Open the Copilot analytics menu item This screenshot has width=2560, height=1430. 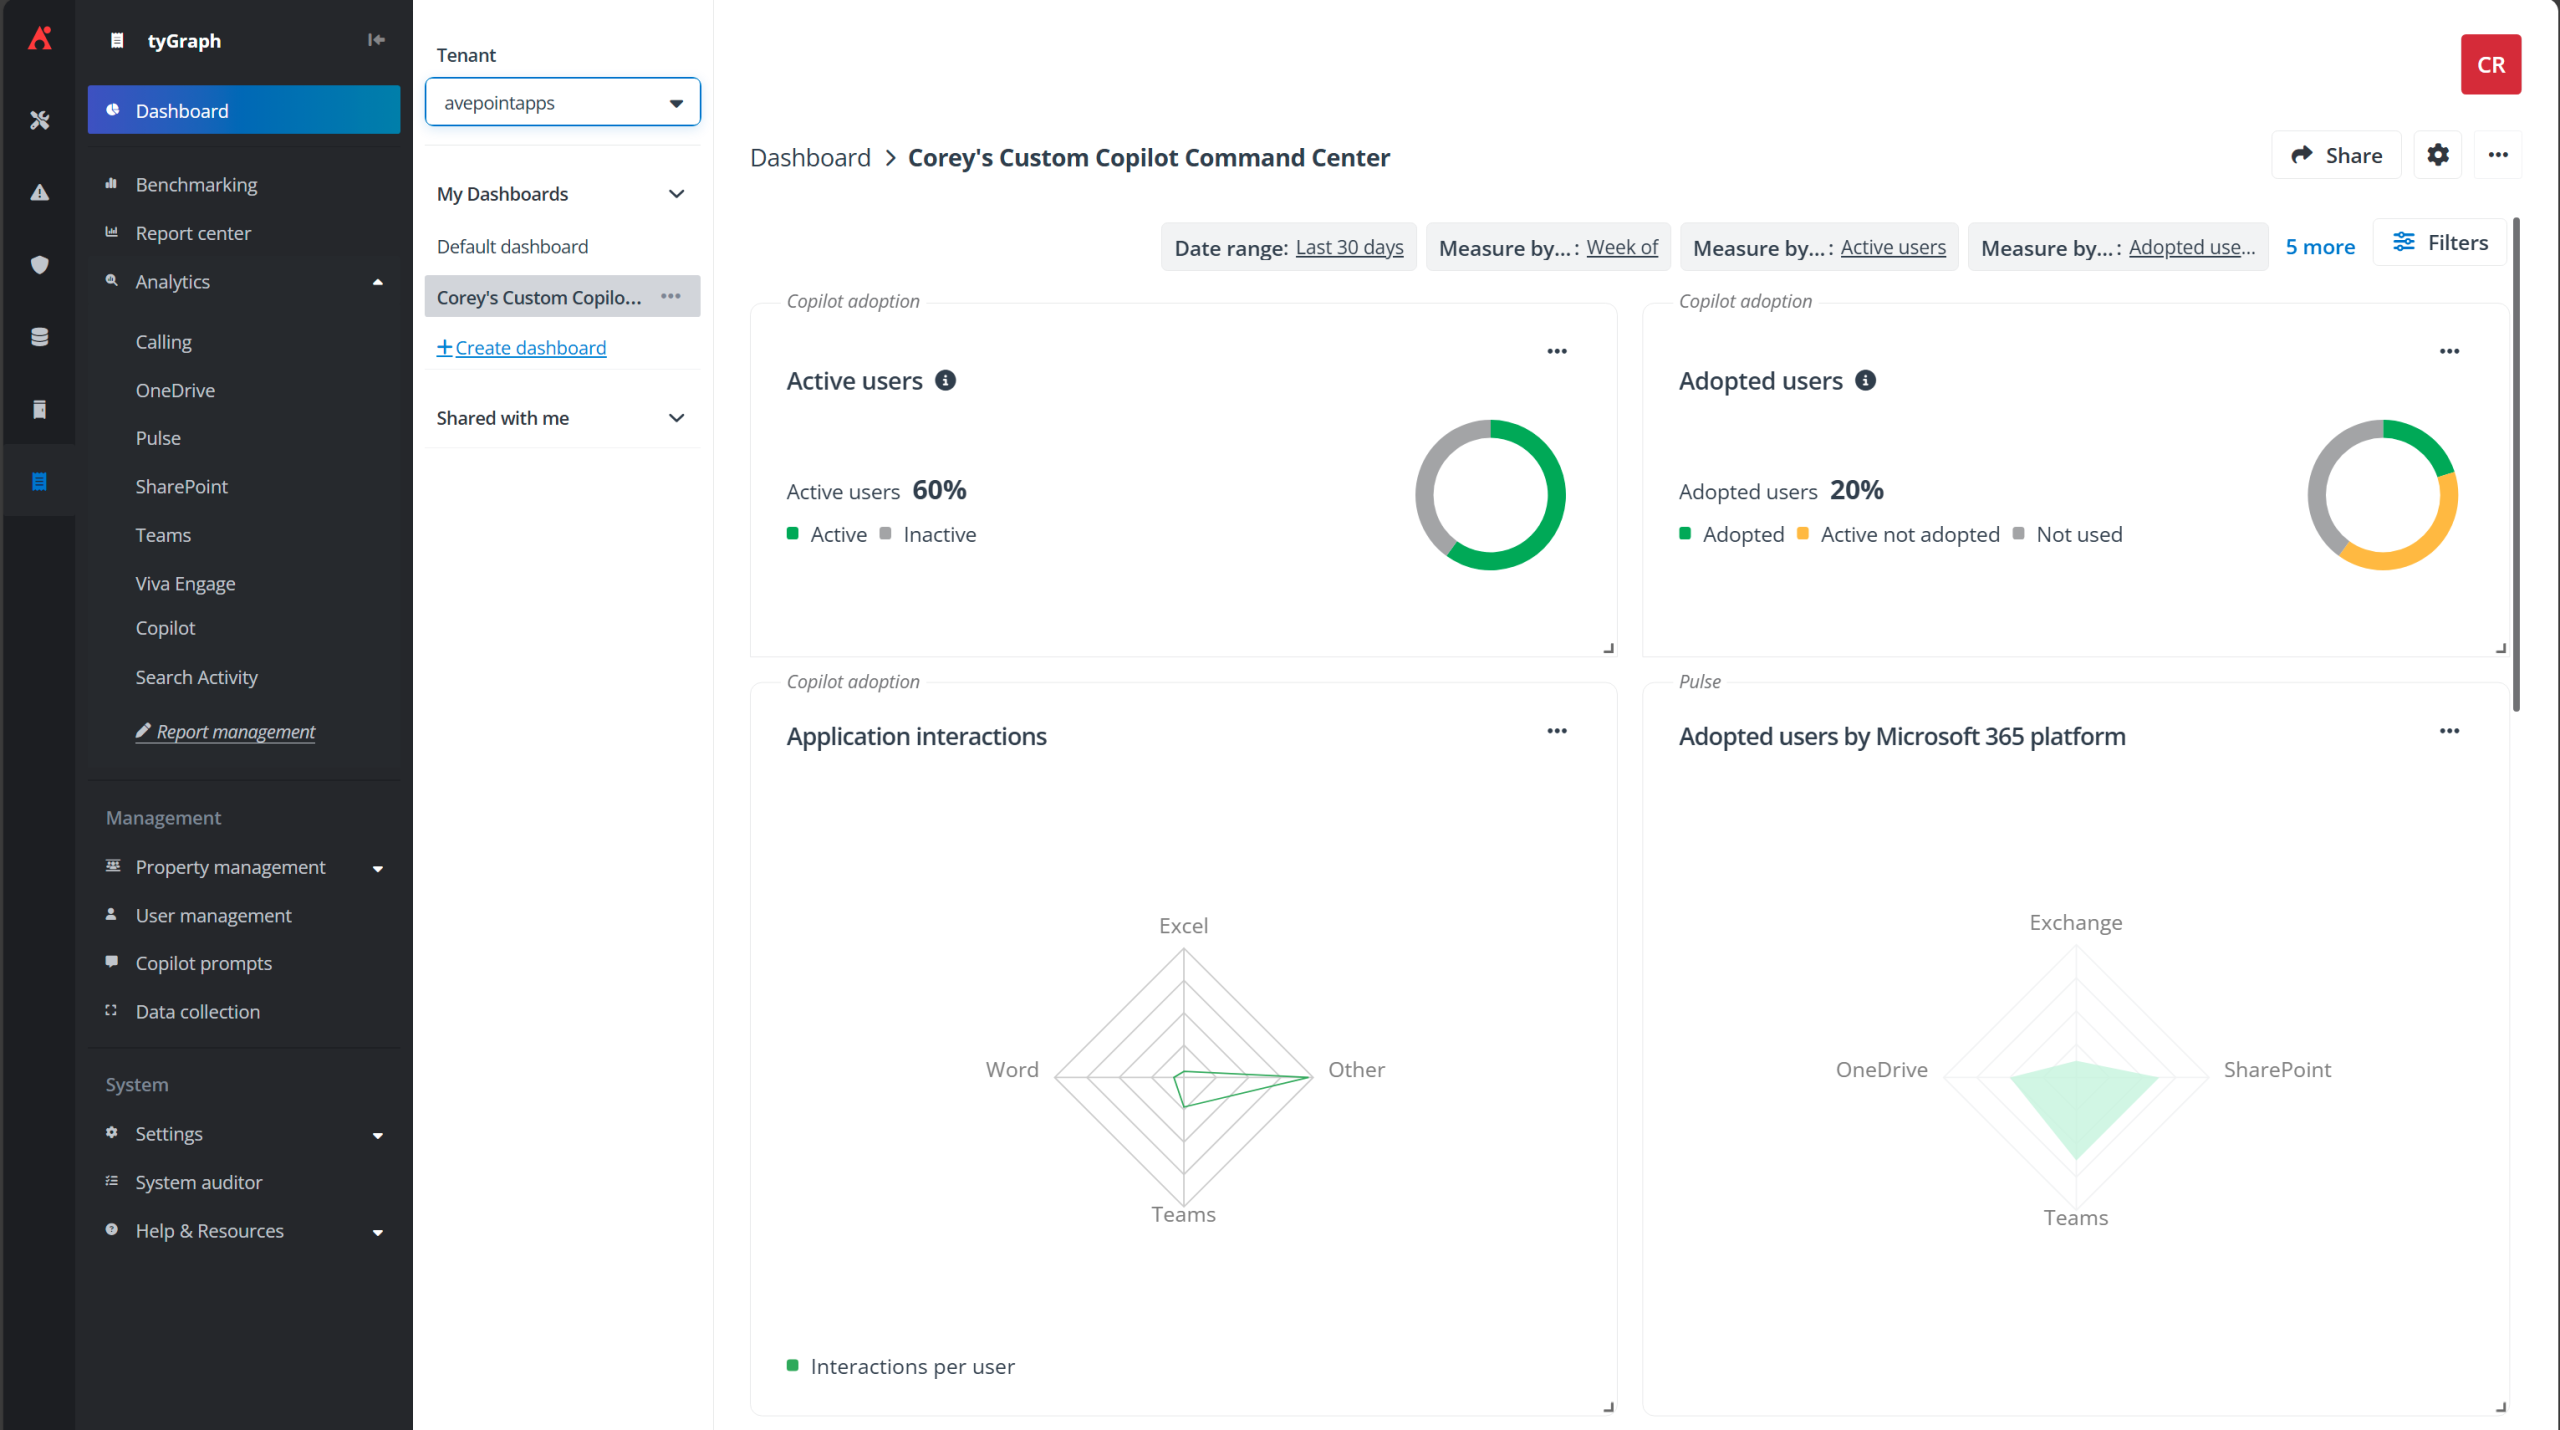click(x=165, y=628)
